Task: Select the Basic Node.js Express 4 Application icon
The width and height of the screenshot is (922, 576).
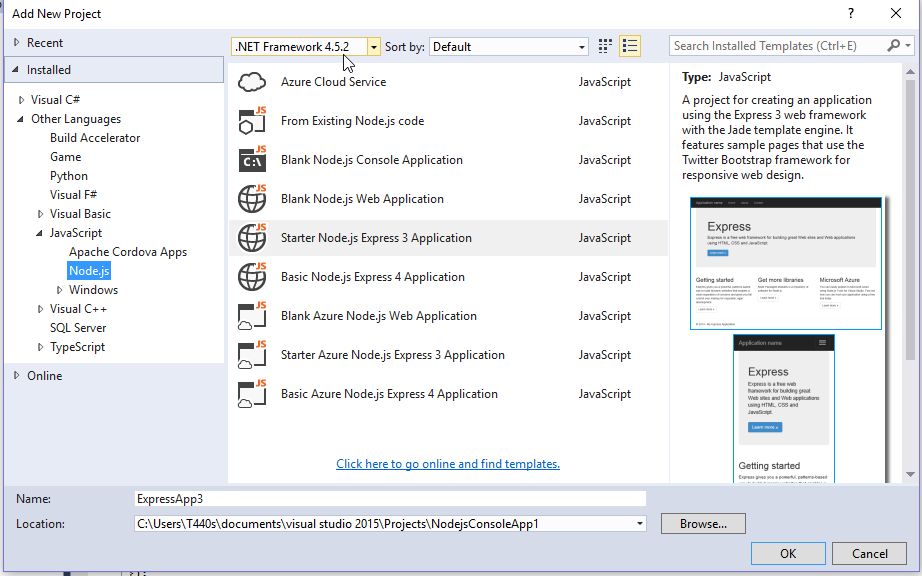Action: tap(252, 277)
